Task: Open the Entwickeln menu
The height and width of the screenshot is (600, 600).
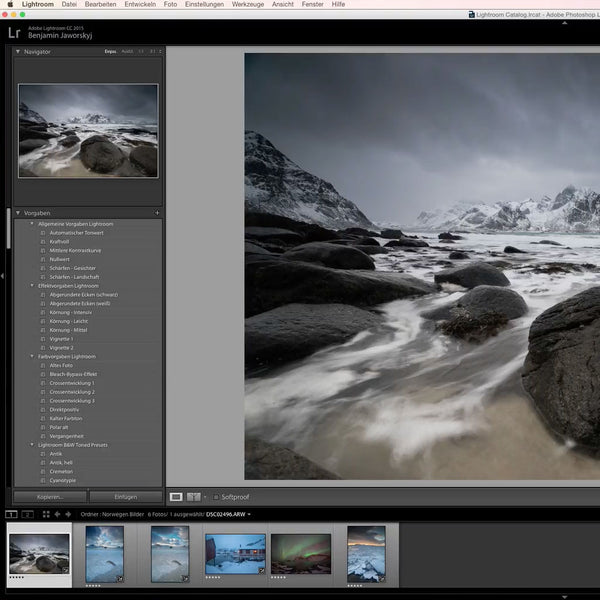Action: tap(140, 5)
